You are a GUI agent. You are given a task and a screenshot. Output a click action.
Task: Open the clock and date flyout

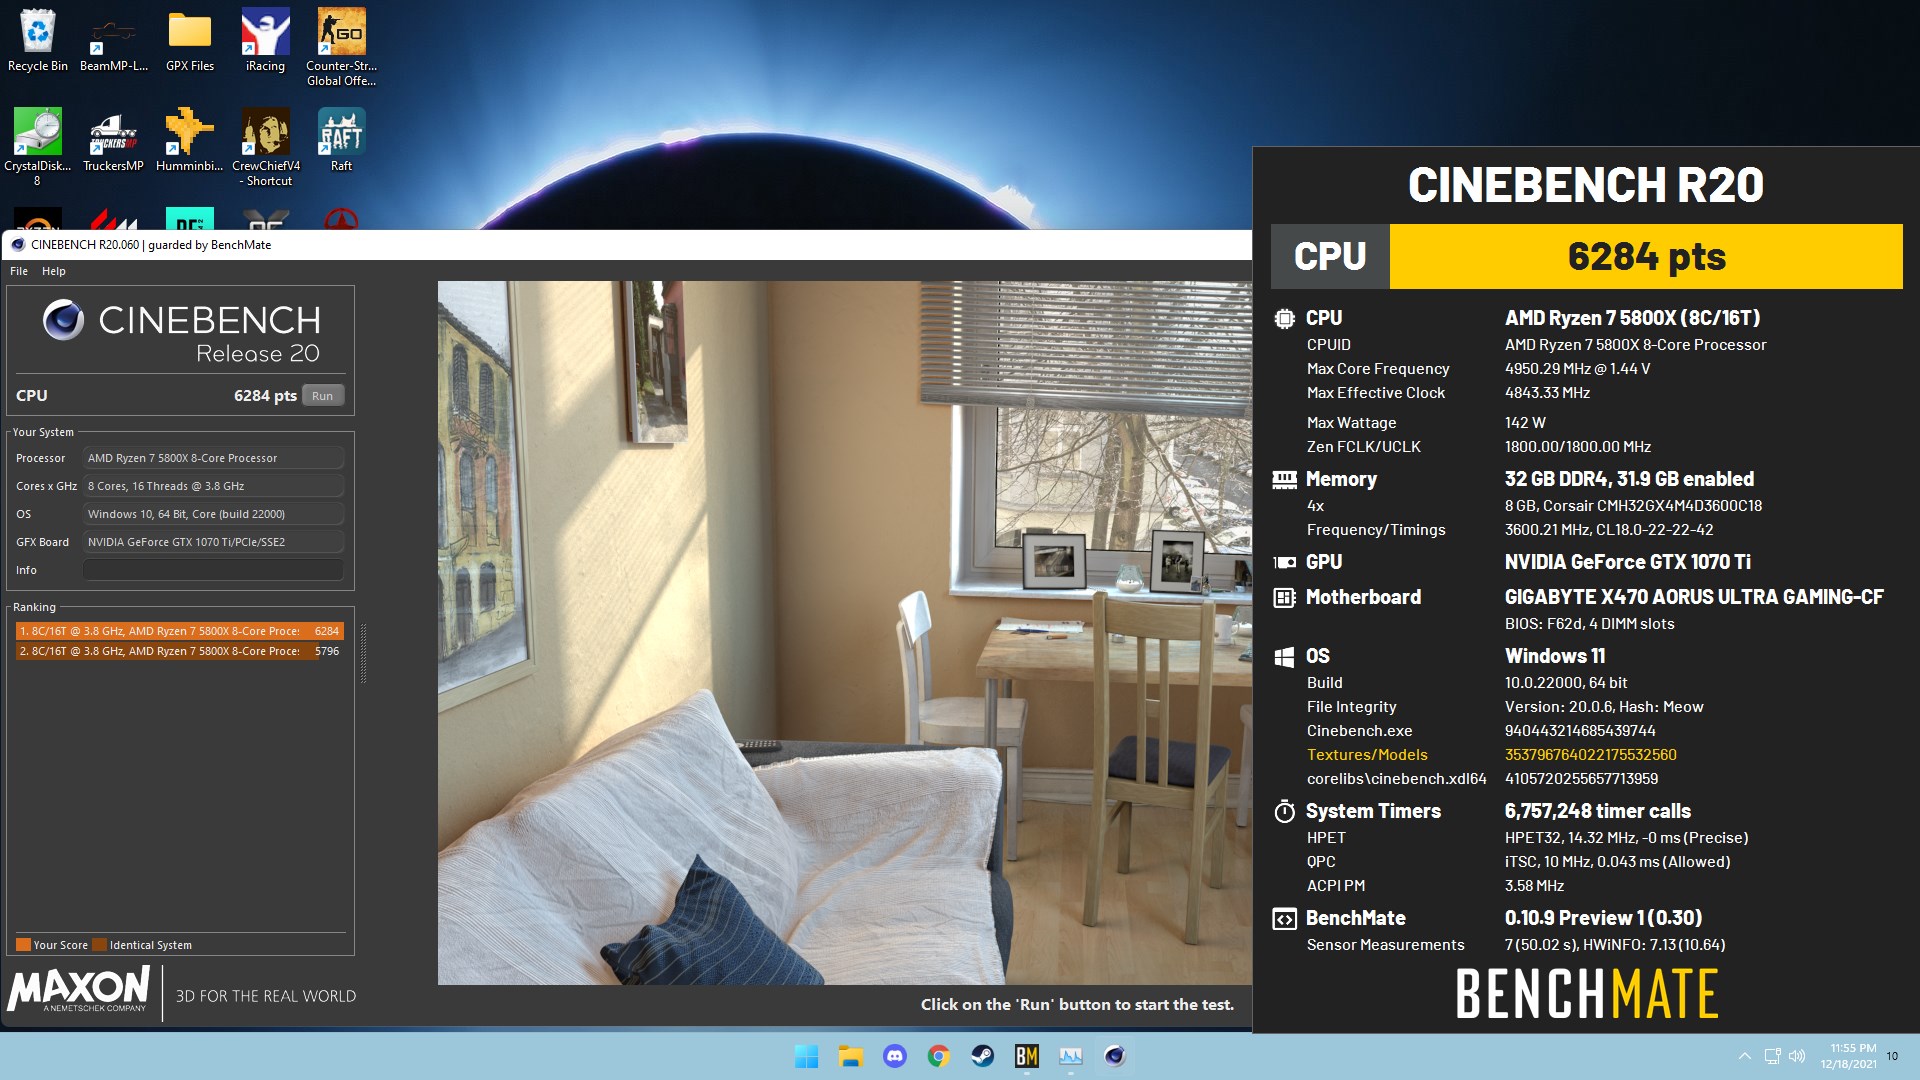1849,1056
